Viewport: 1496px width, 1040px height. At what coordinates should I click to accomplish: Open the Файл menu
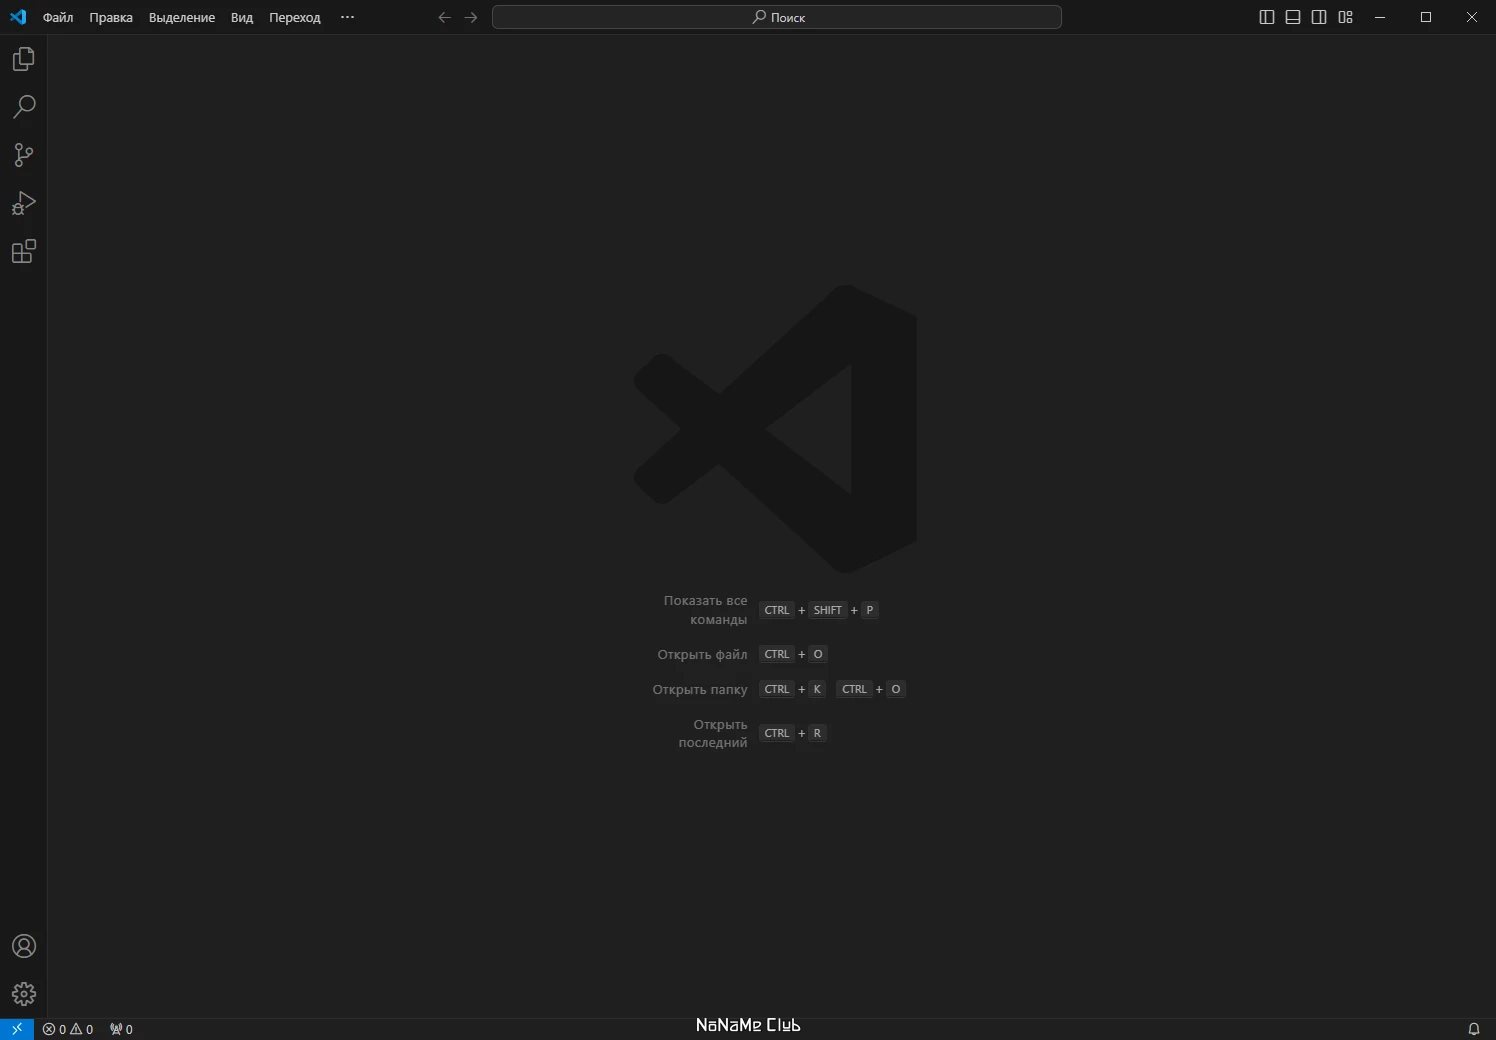58,17
